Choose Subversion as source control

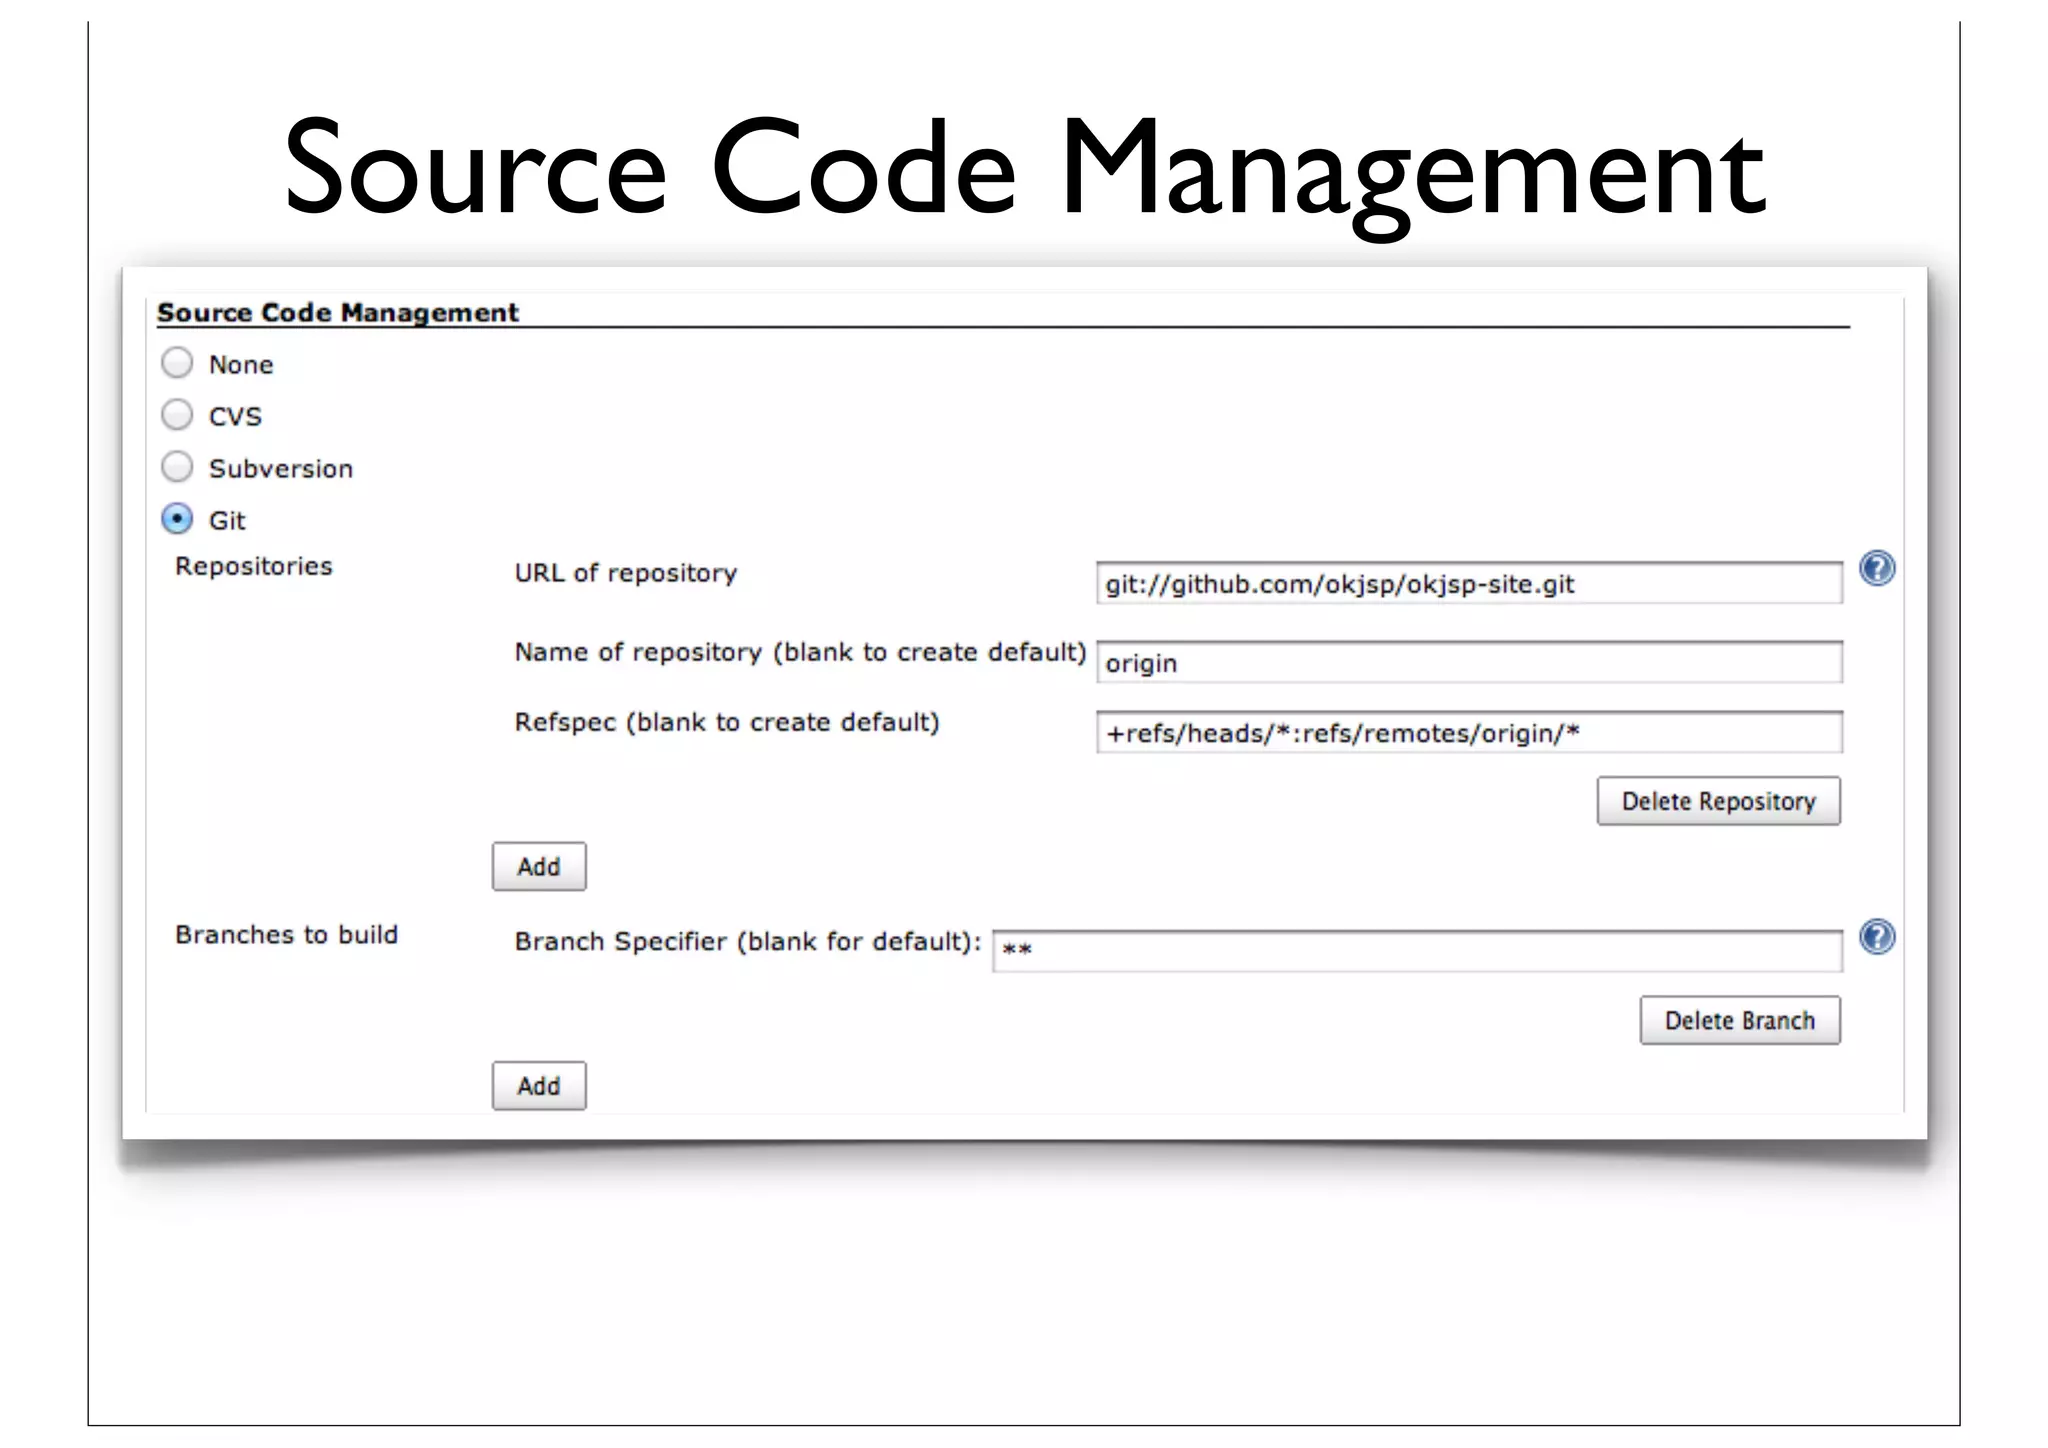click(x=177, y=467)
